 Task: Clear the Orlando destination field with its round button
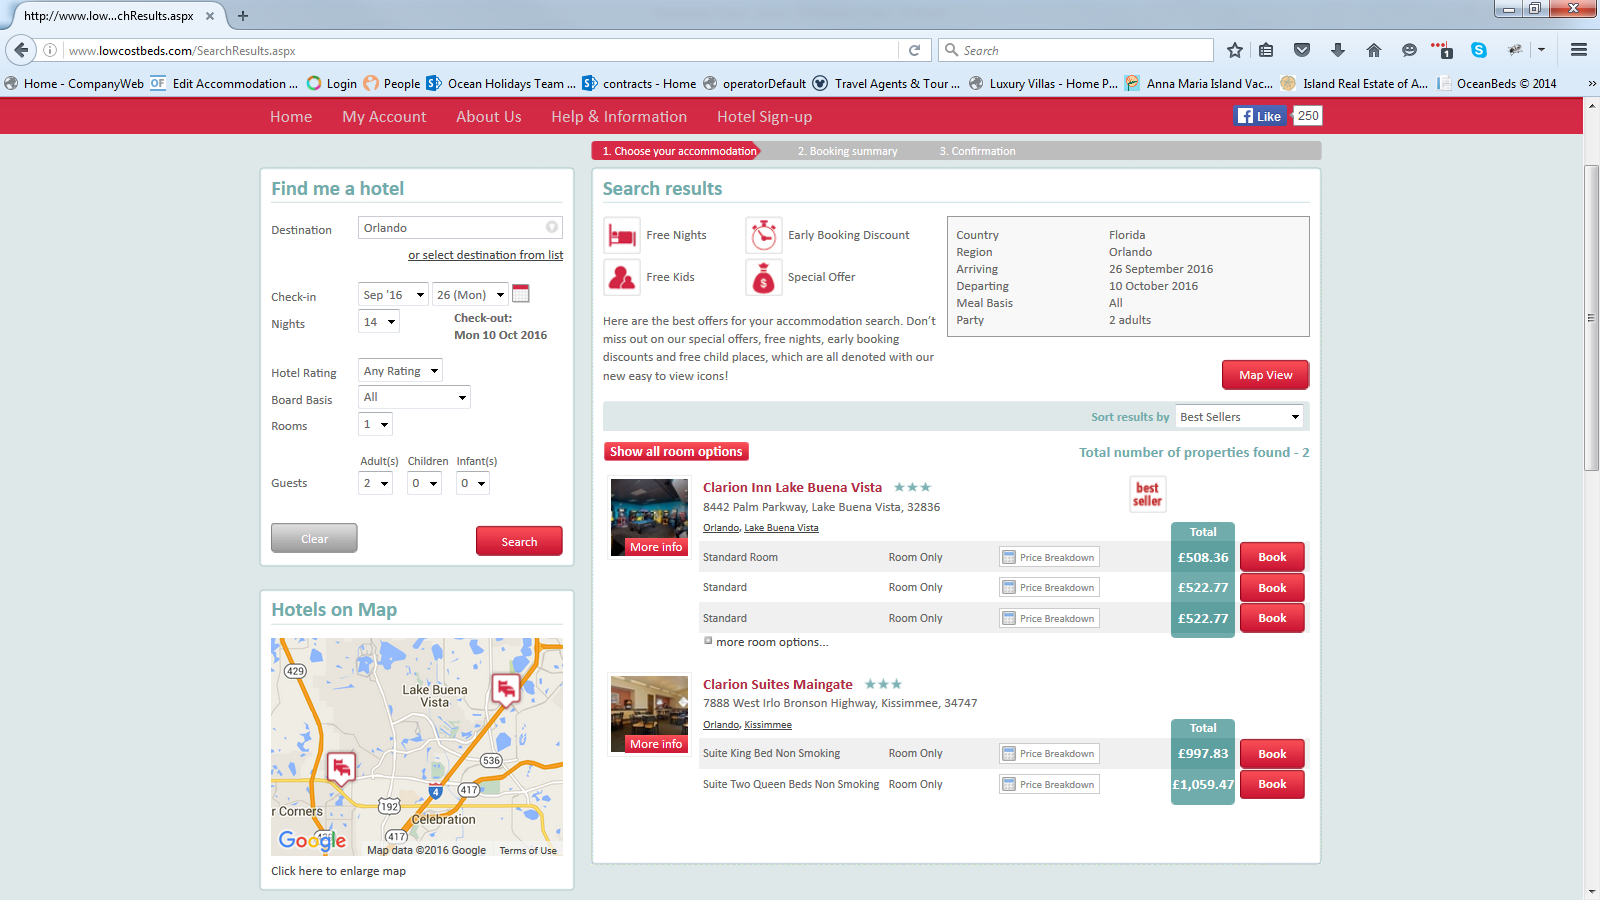pyautogui.click(x=551, y=227)
